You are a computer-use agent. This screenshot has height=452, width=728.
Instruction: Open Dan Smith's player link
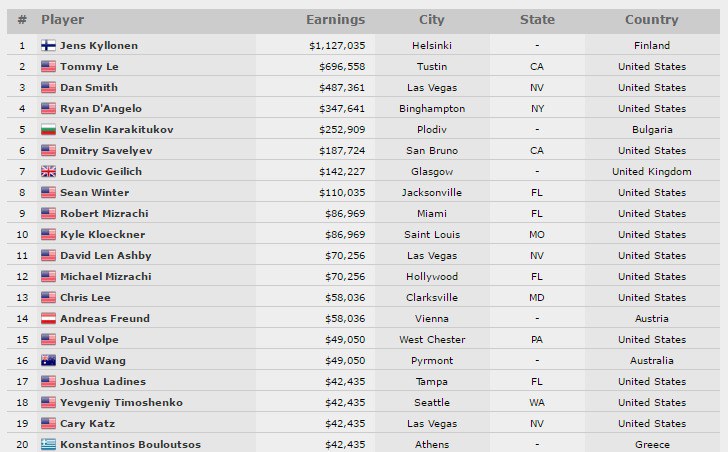tap(88, 88)
